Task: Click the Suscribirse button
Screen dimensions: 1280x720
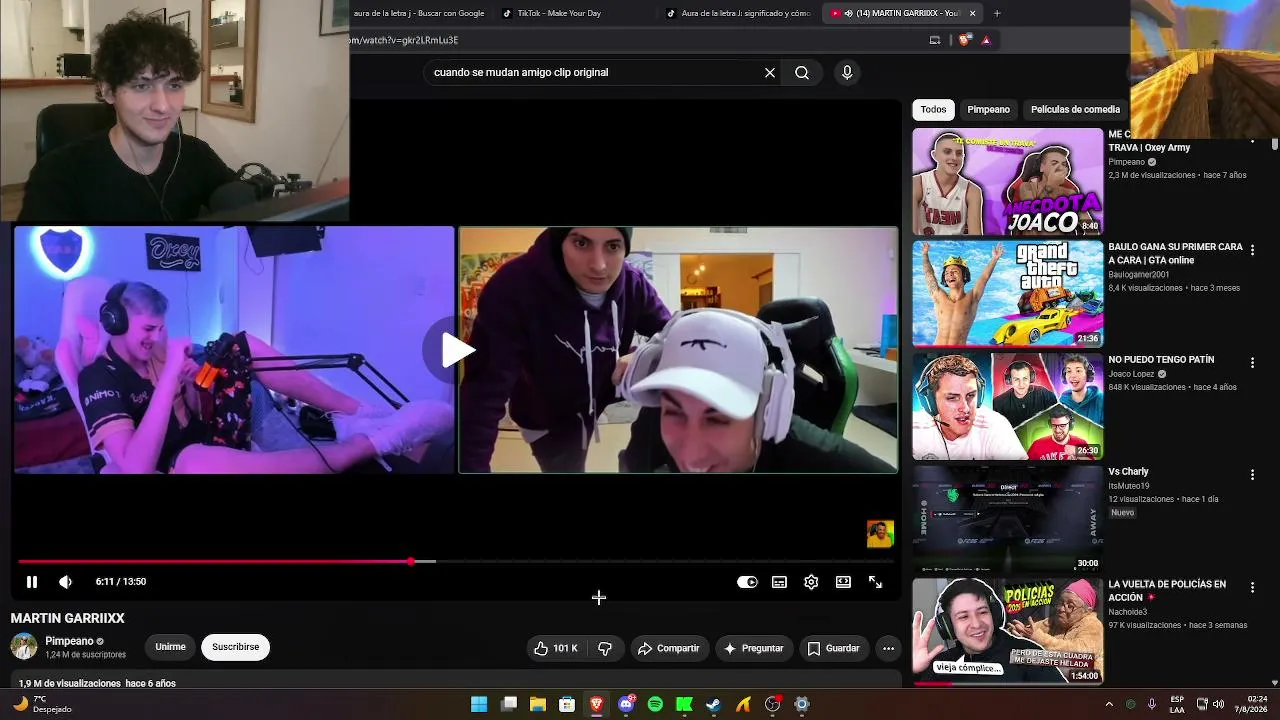Action: 235,647
